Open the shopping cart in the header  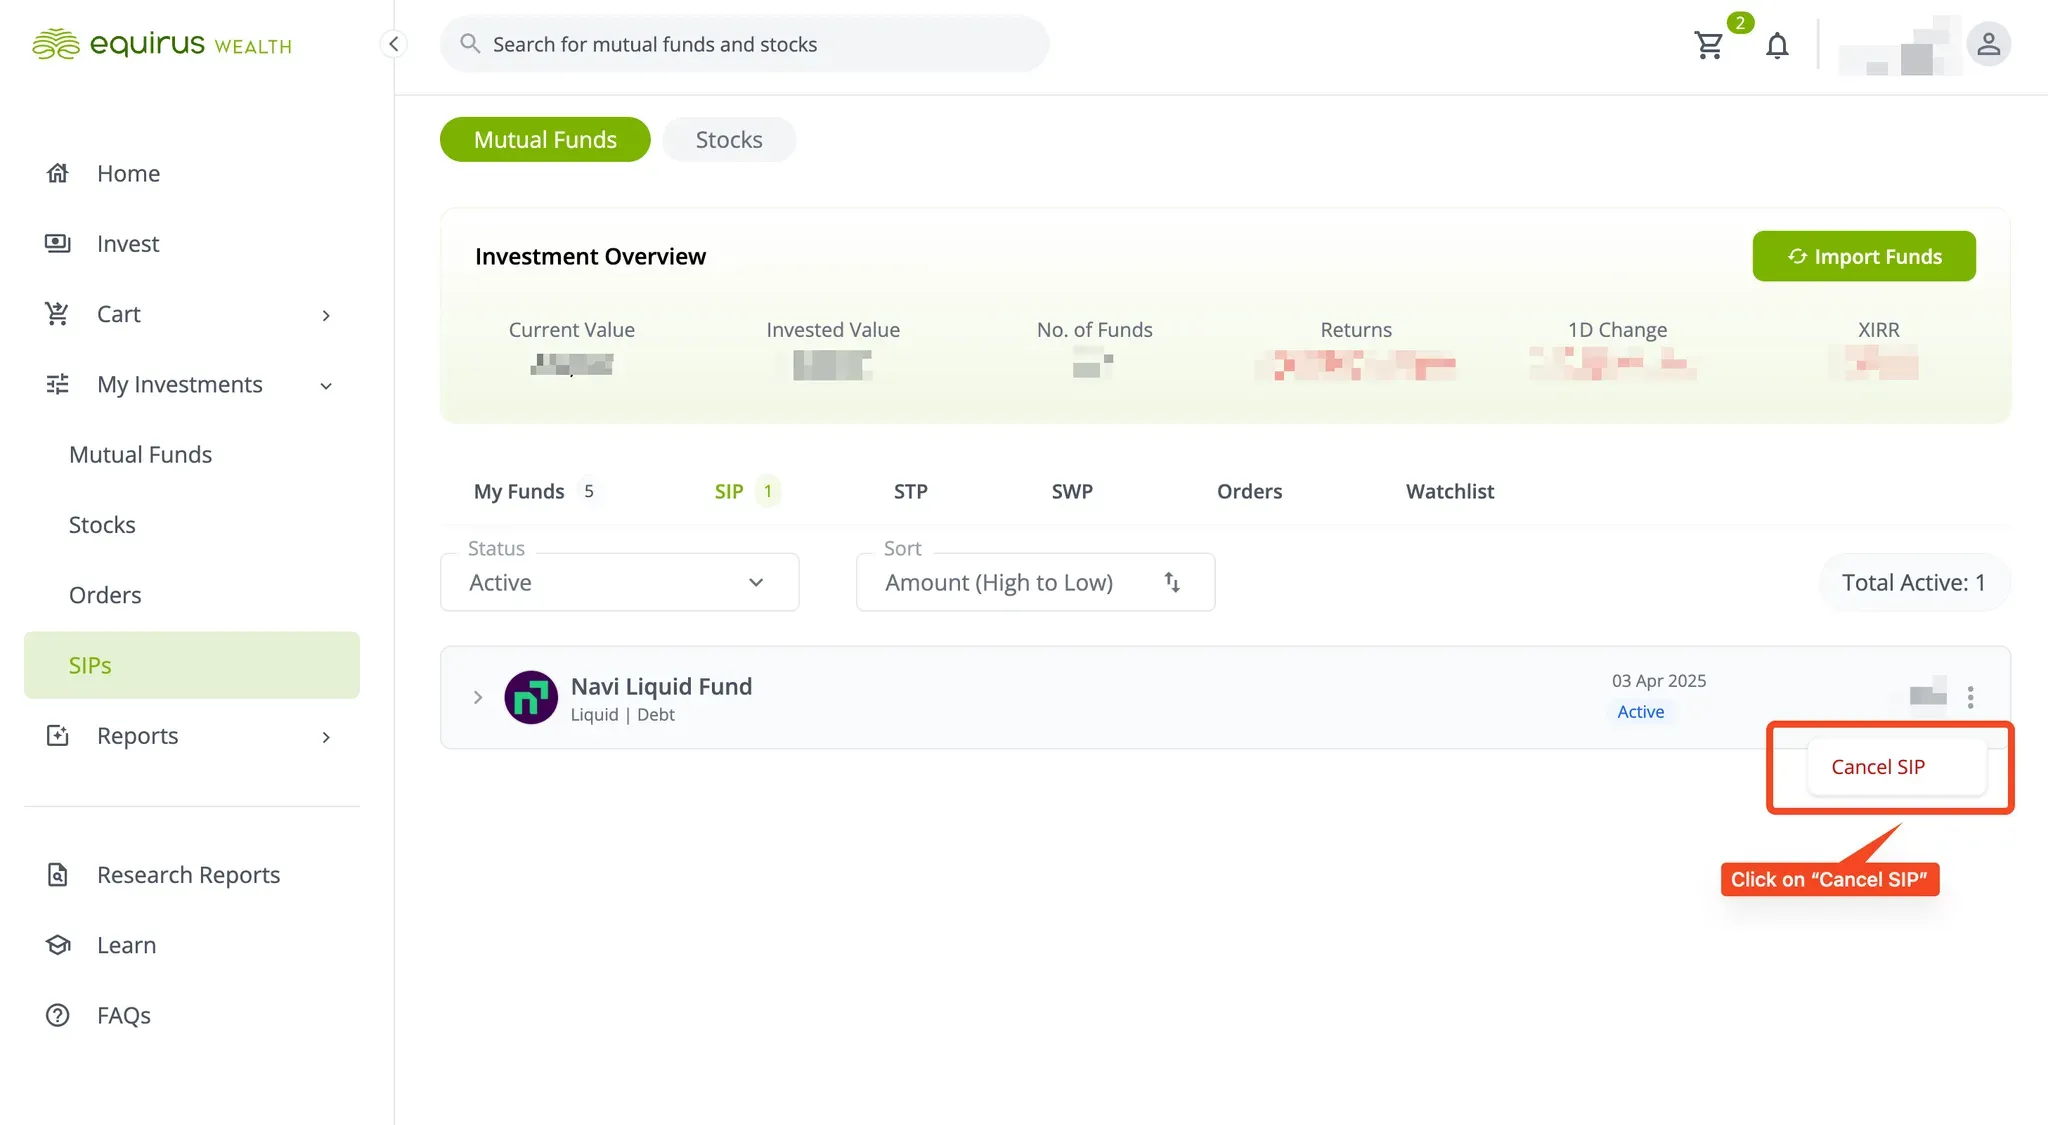(1709, 45)
